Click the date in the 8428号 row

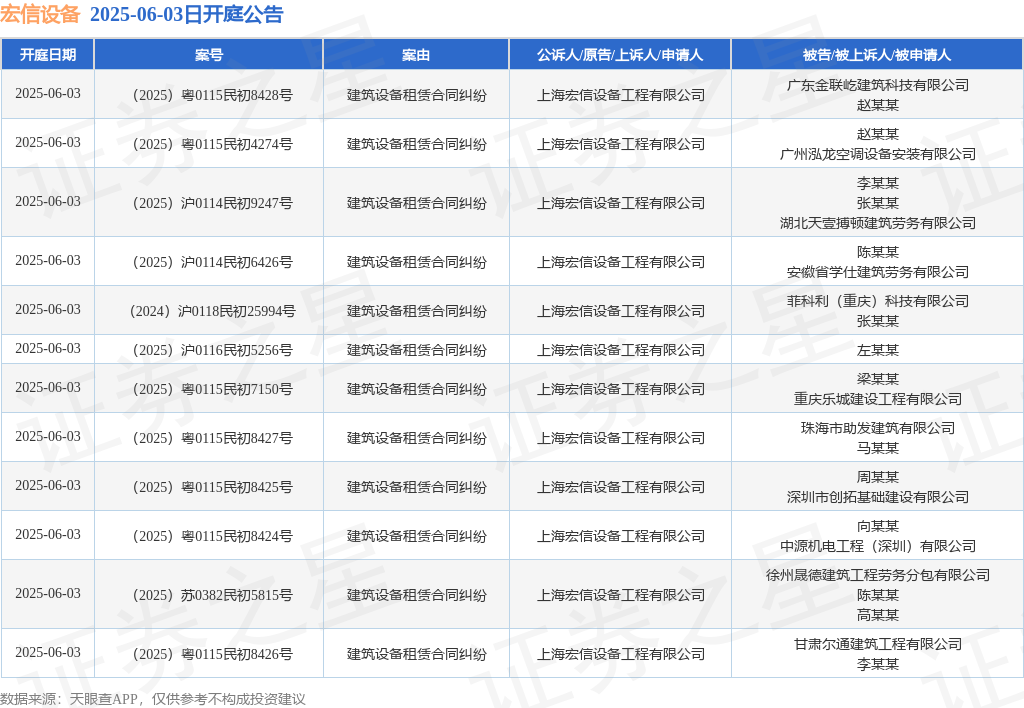pos(48,93)
